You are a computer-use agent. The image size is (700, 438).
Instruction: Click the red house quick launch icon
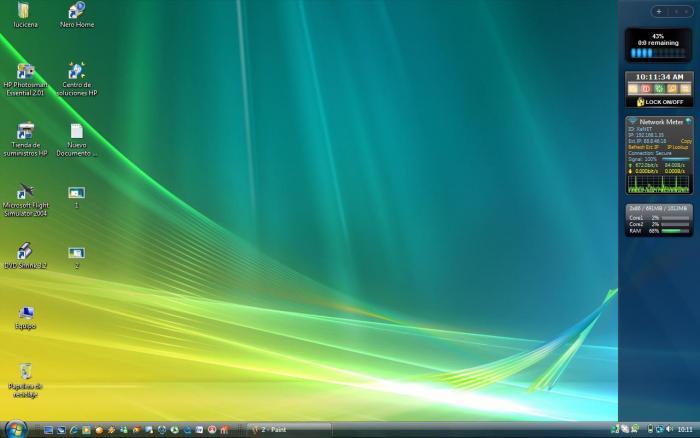tap(225, 430)
